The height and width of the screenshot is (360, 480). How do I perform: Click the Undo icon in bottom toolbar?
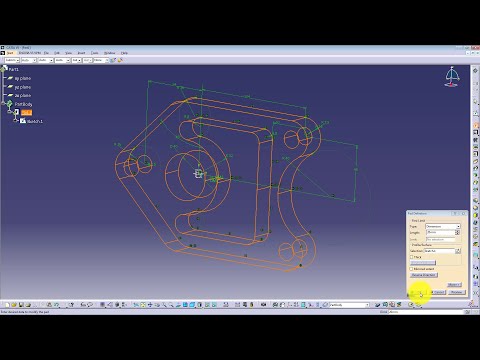[57, 305]
